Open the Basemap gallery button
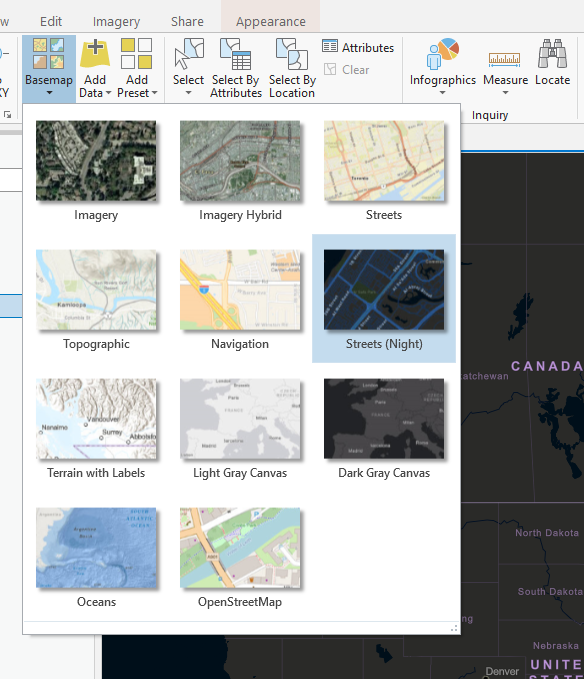 click(x=49, y=68)
